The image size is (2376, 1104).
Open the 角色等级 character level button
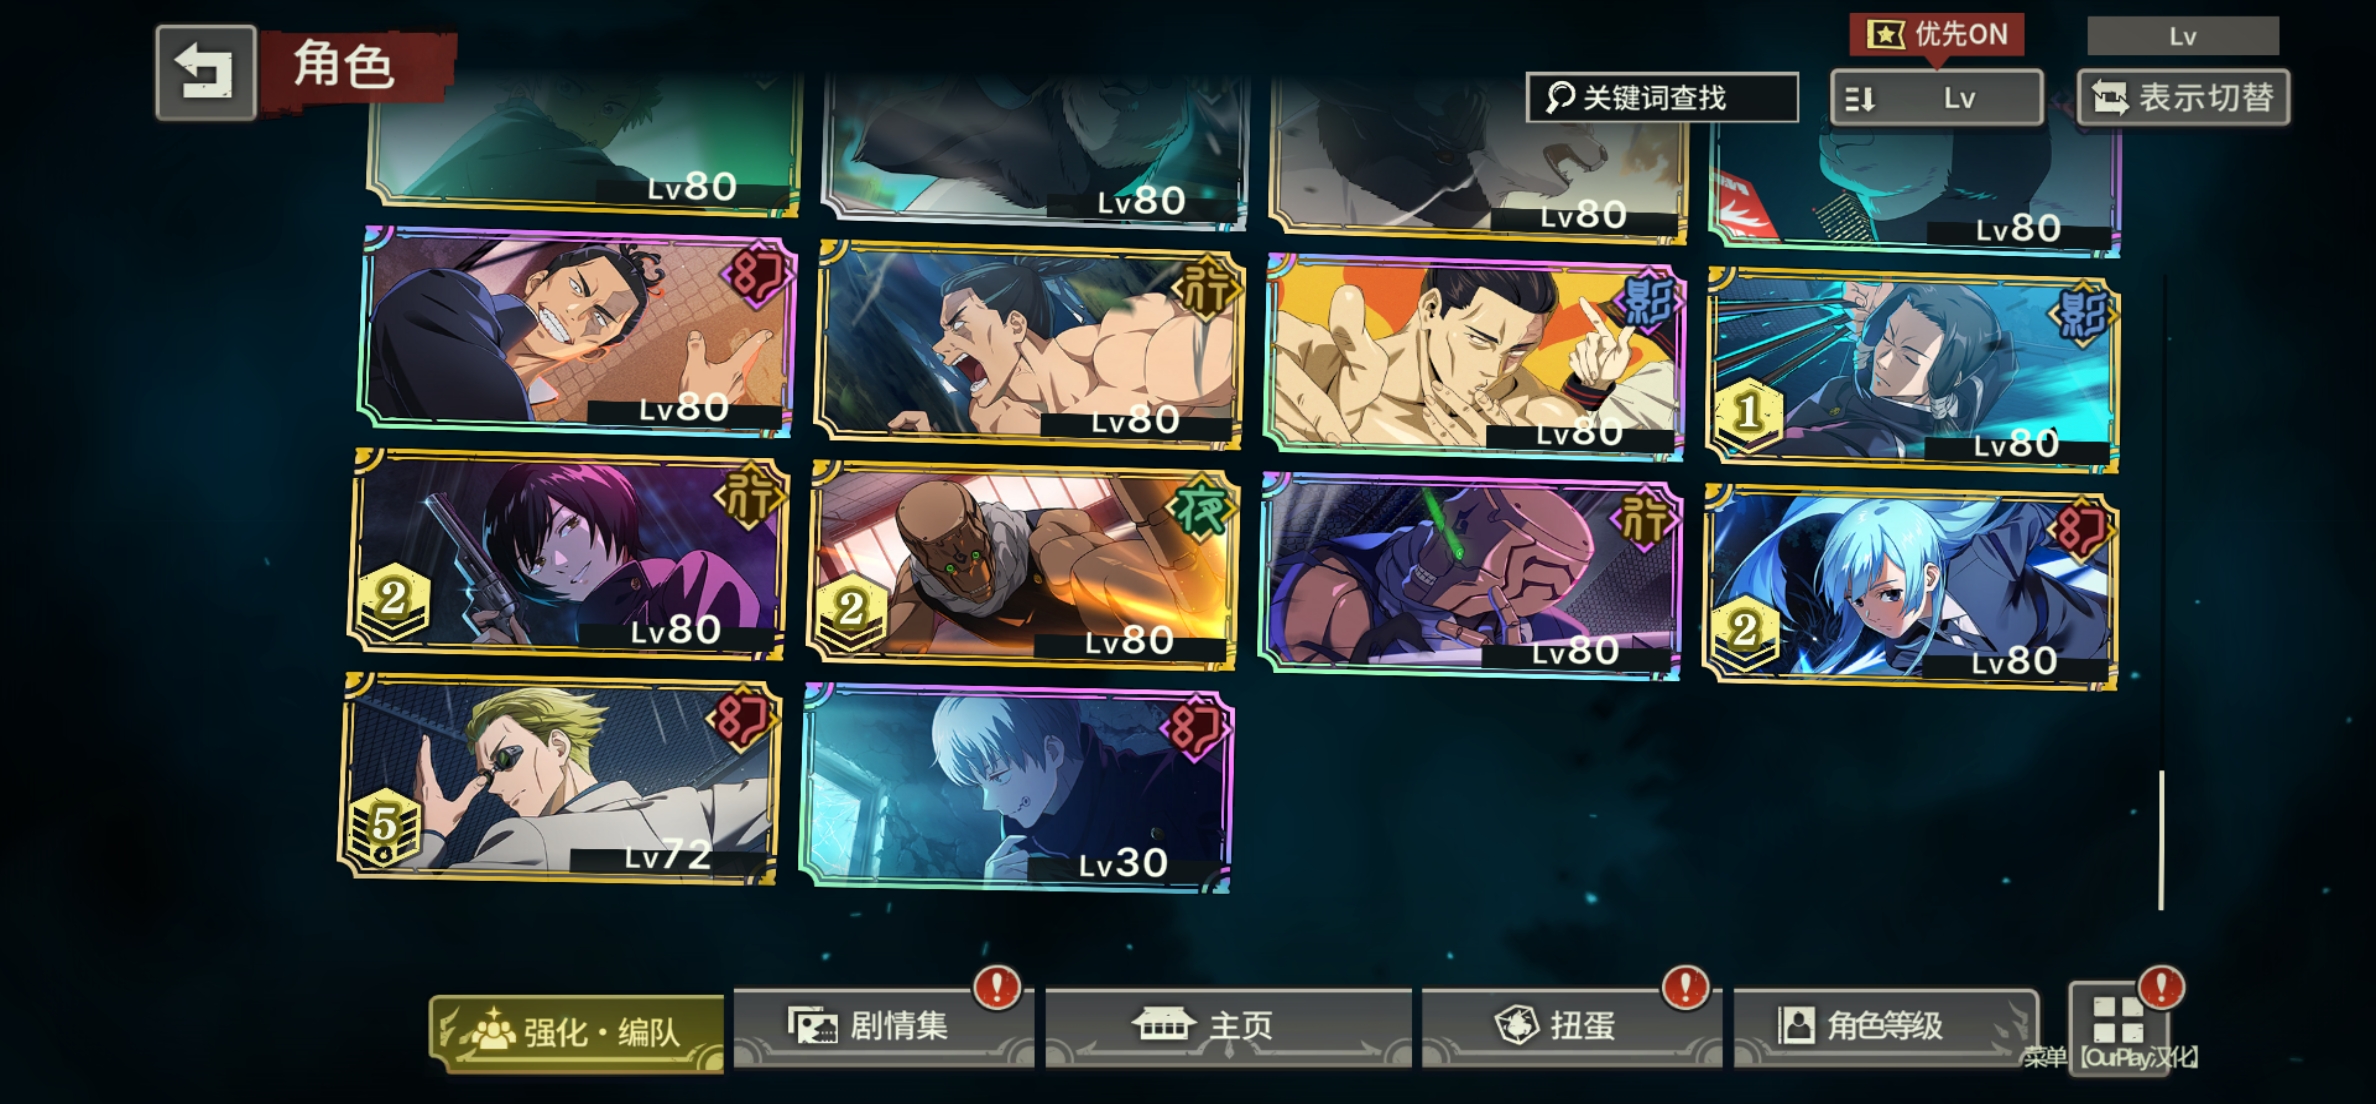(x=1885, y=1027)
